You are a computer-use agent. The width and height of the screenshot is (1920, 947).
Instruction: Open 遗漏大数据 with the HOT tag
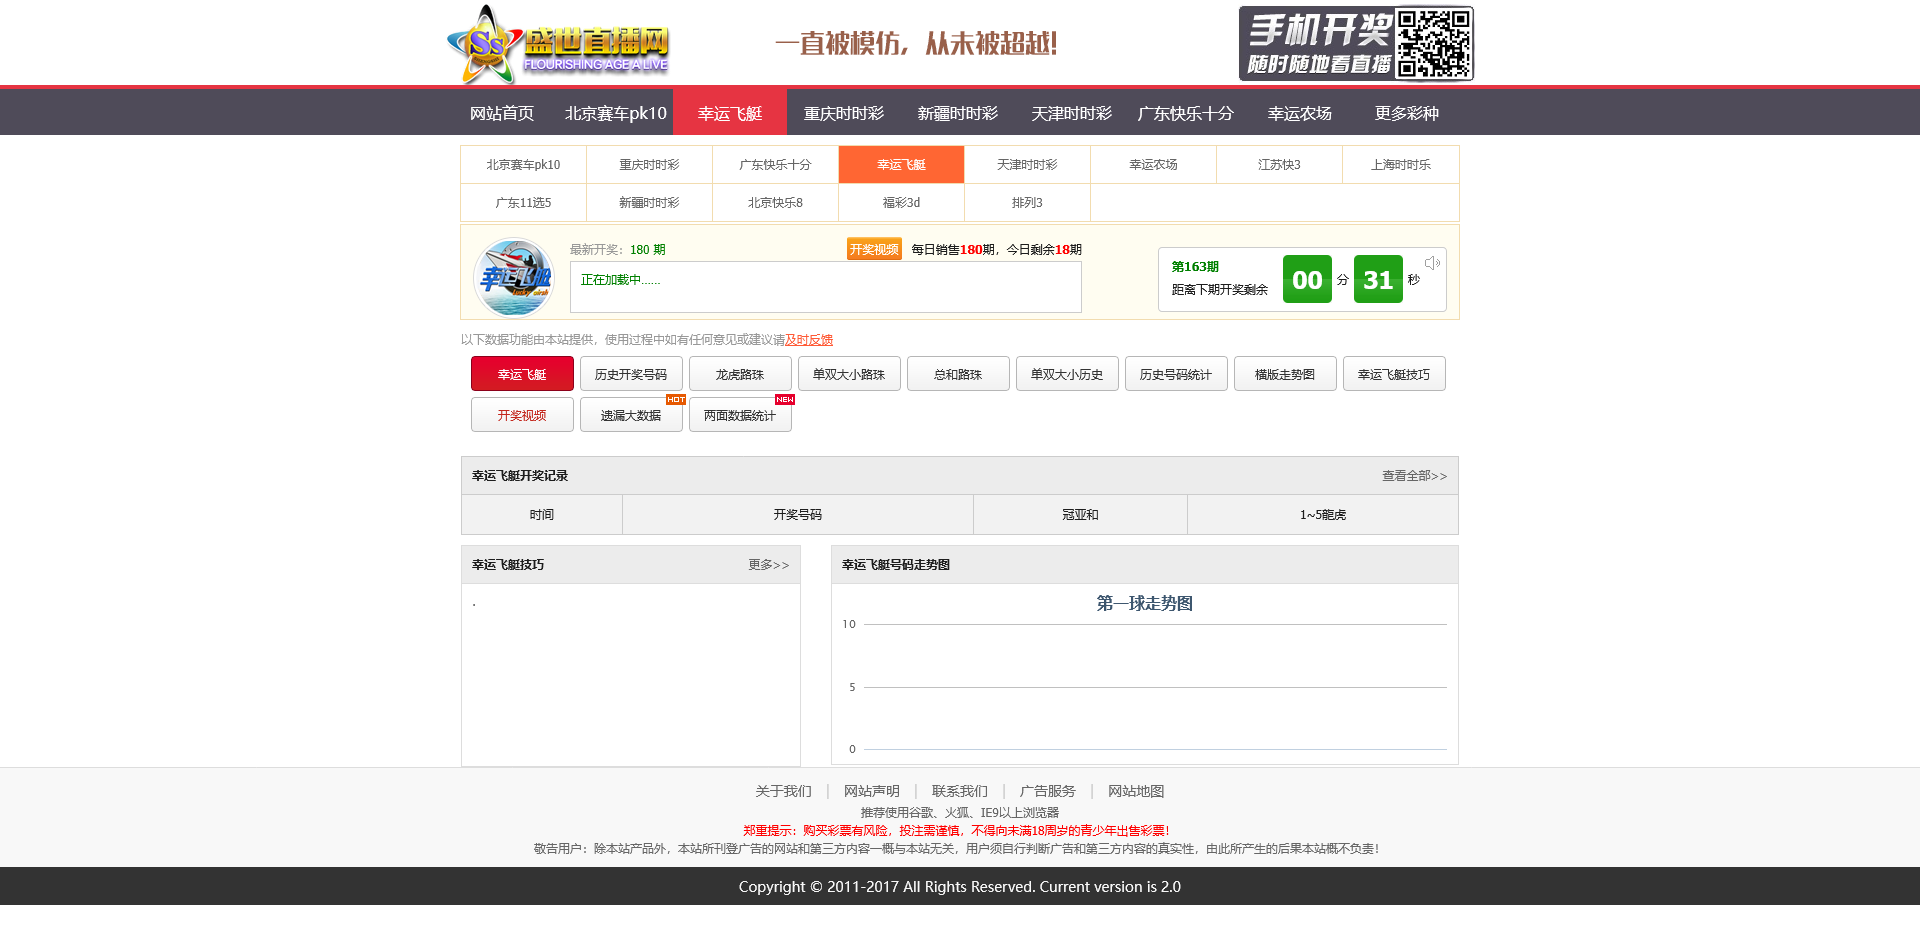coord(631,416)
